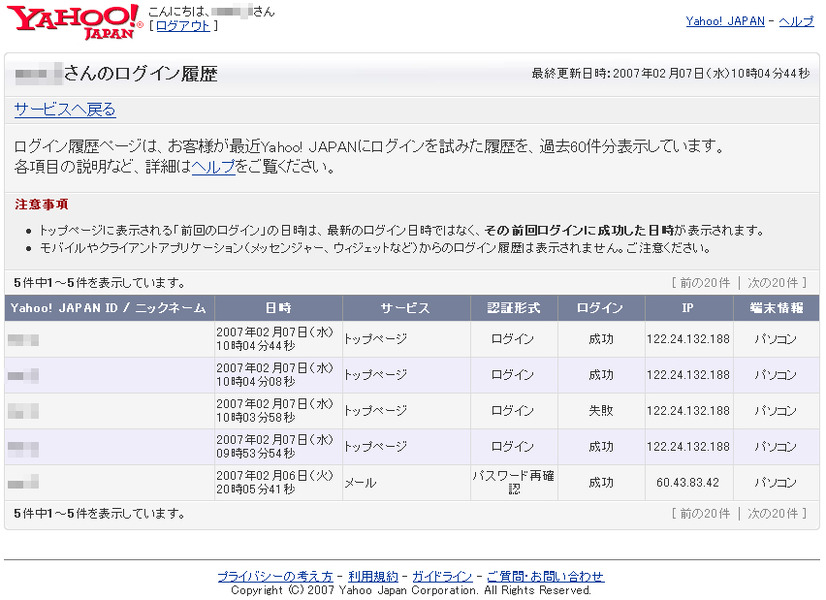
Task: Click the ログアウト logout link
Action: click(183, 26)
